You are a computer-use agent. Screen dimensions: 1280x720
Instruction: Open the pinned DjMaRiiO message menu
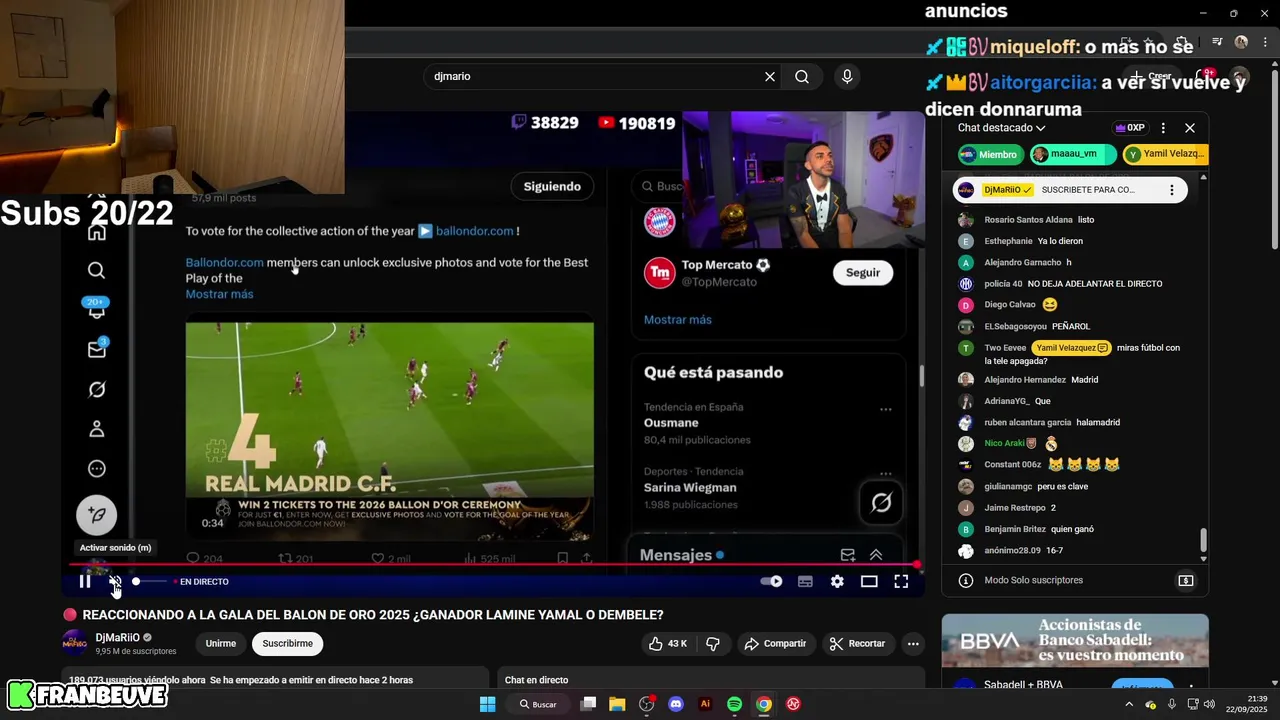[1172, 190]
